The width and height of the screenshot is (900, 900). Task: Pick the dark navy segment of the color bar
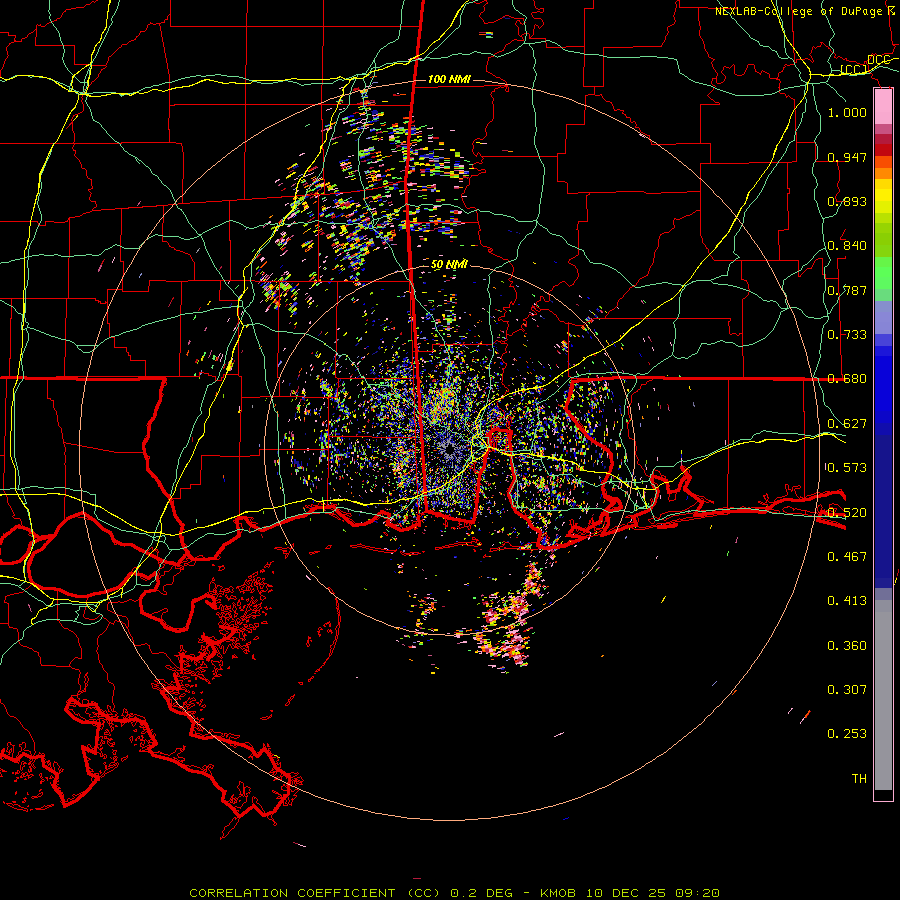point(883,505)
